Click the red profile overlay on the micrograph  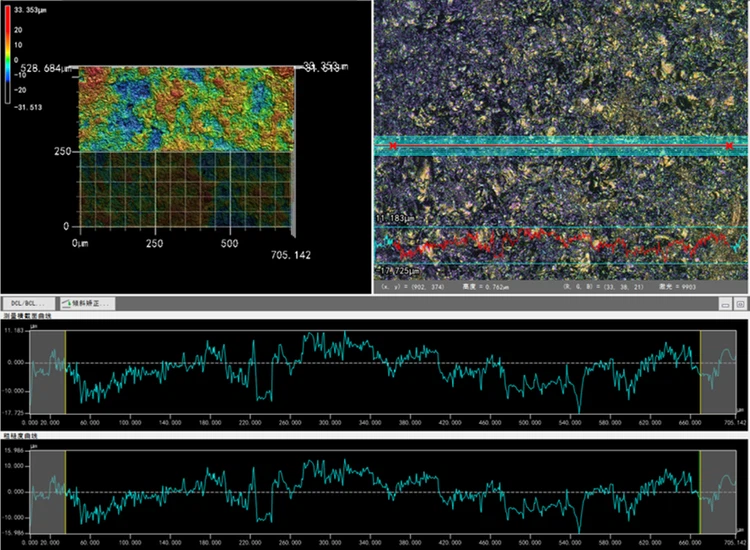tap(560, 243)
